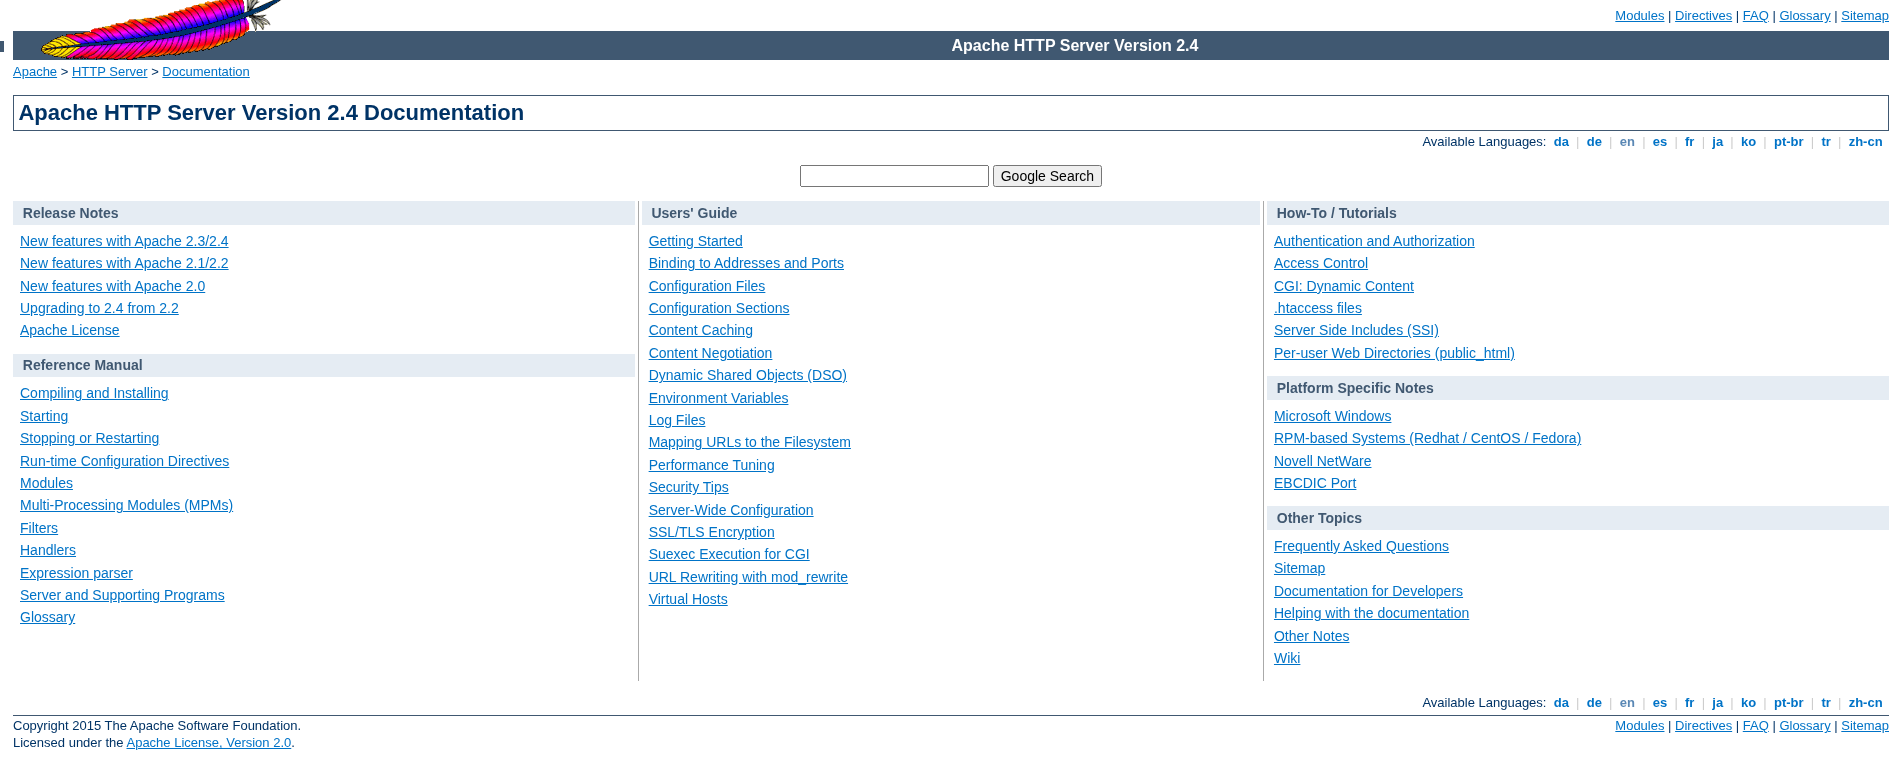Open Configuration Files
Screen dimensions: 1902x780
707,286
